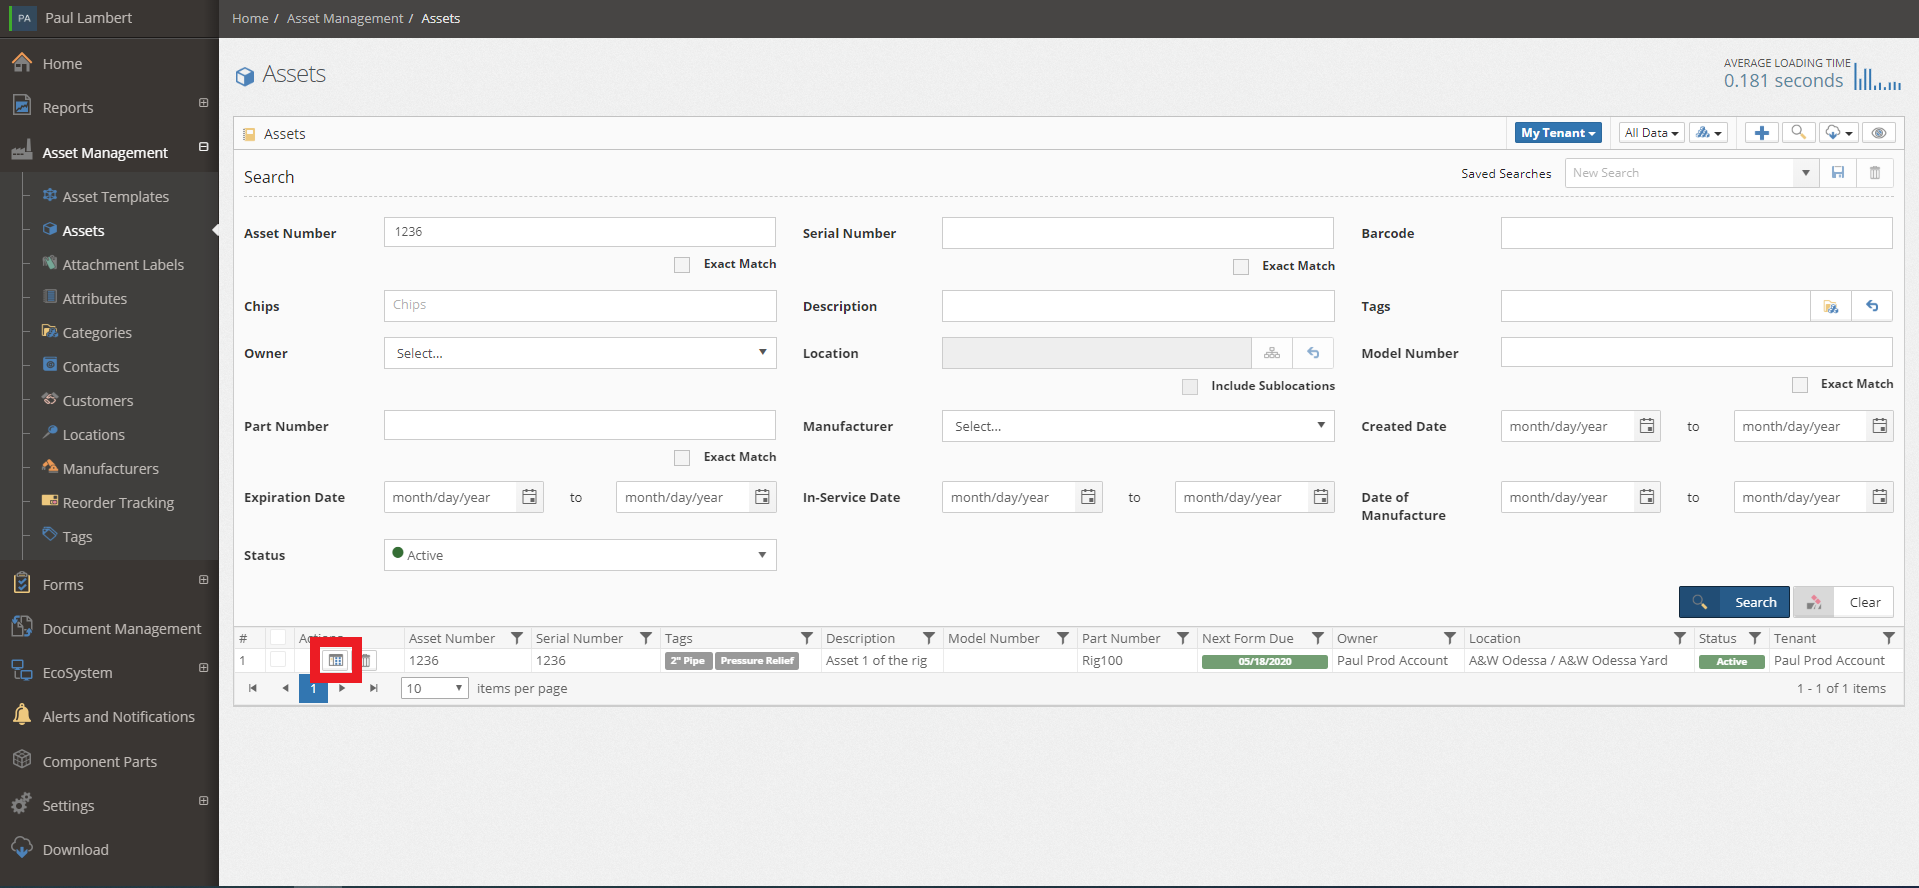Filter the Asset Number column
The image size is (1919, 888).
point(517,638)
